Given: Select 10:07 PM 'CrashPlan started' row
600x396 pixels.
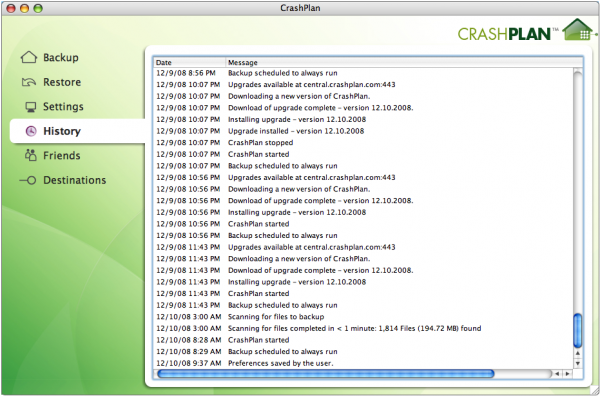Looking at the screenshot, I should click(364, 154).
